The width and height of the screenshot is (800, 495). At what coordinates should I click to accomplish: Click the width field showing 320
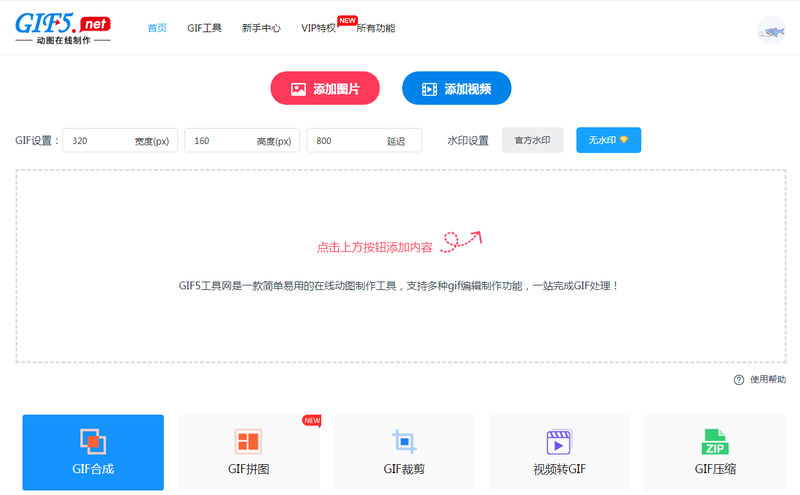pos(120,140)
